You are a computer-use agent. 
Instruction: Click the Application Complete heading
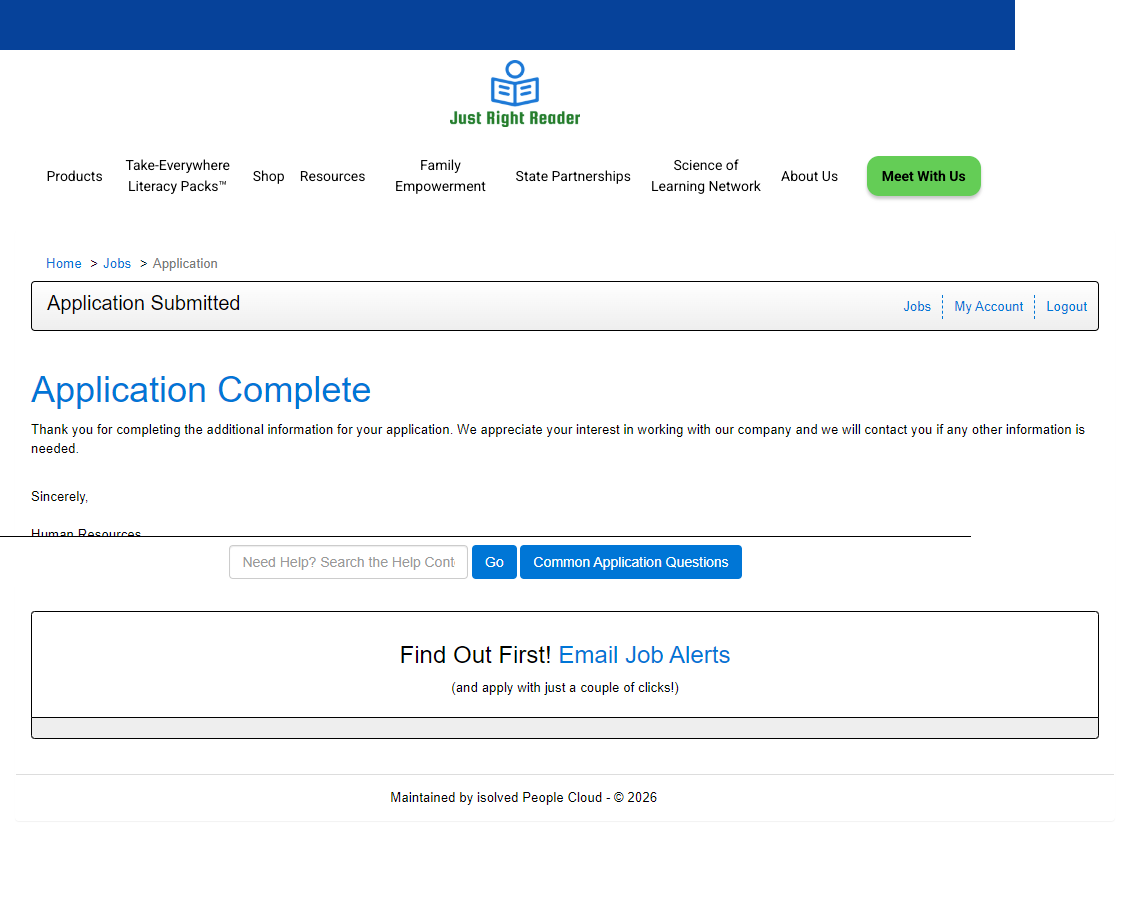tap(201, 390)
